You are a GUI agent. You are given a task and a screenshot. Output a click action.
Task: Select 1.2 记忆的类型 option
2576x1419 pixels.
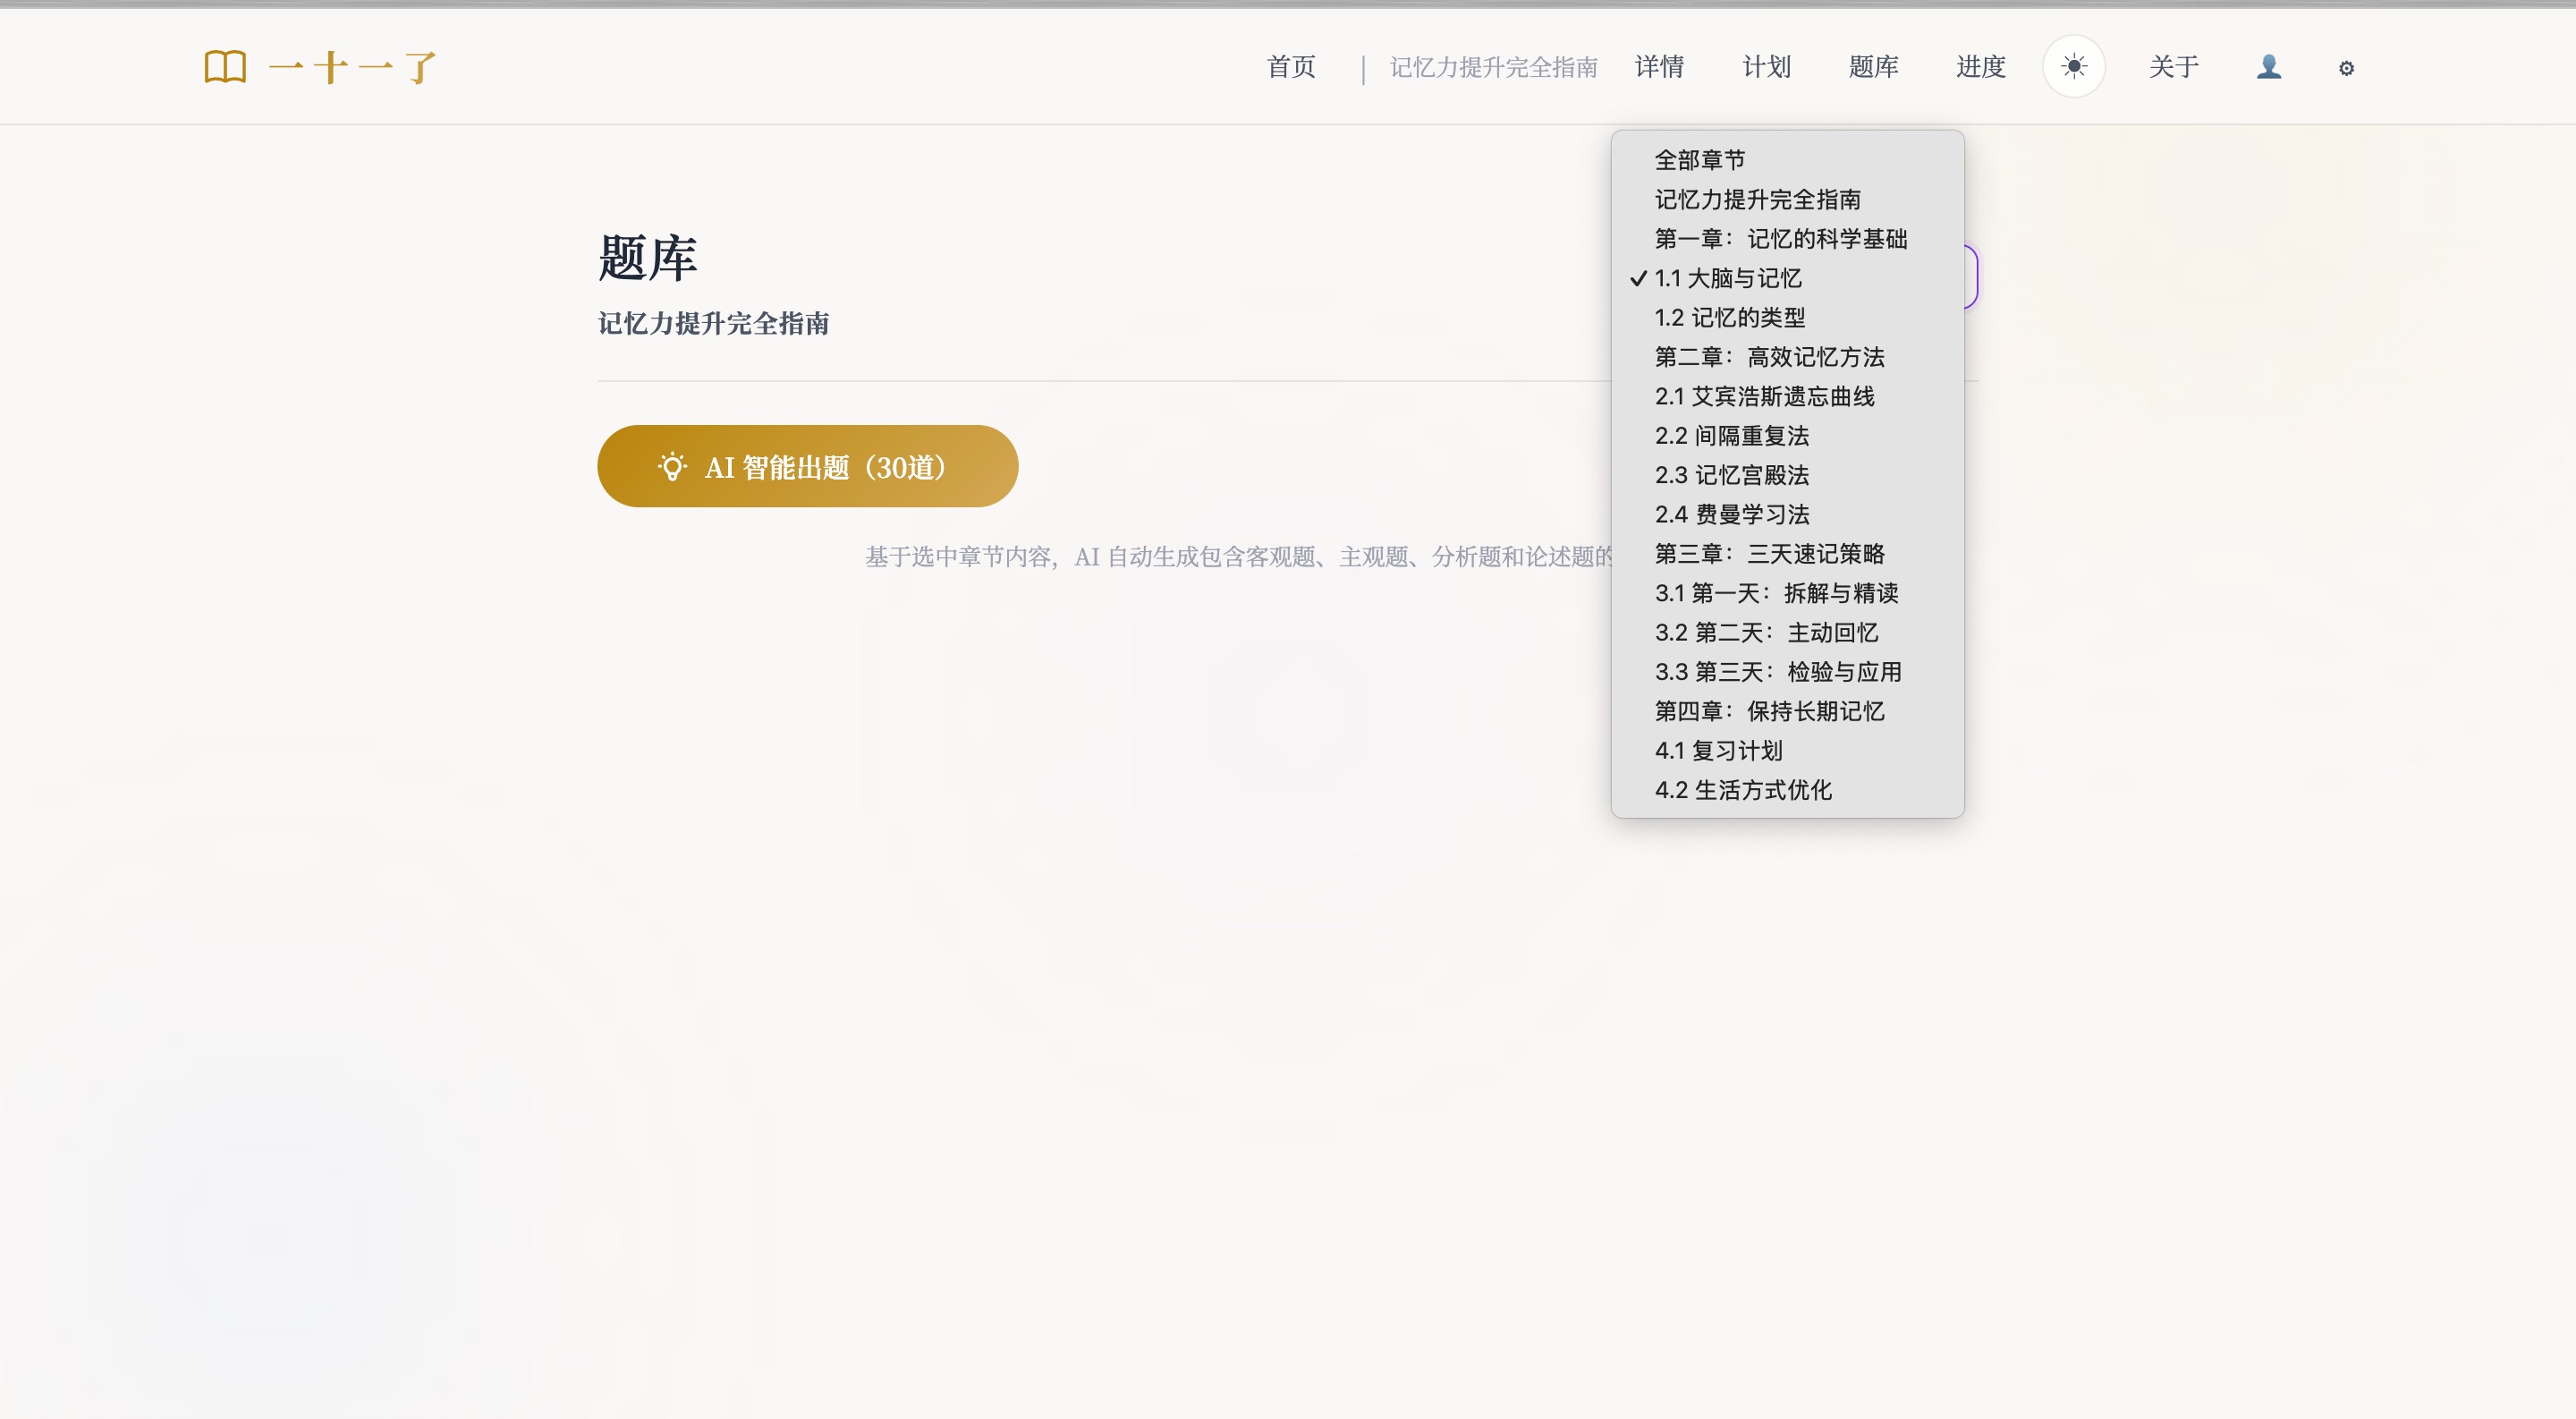[x=1787, y=317]
